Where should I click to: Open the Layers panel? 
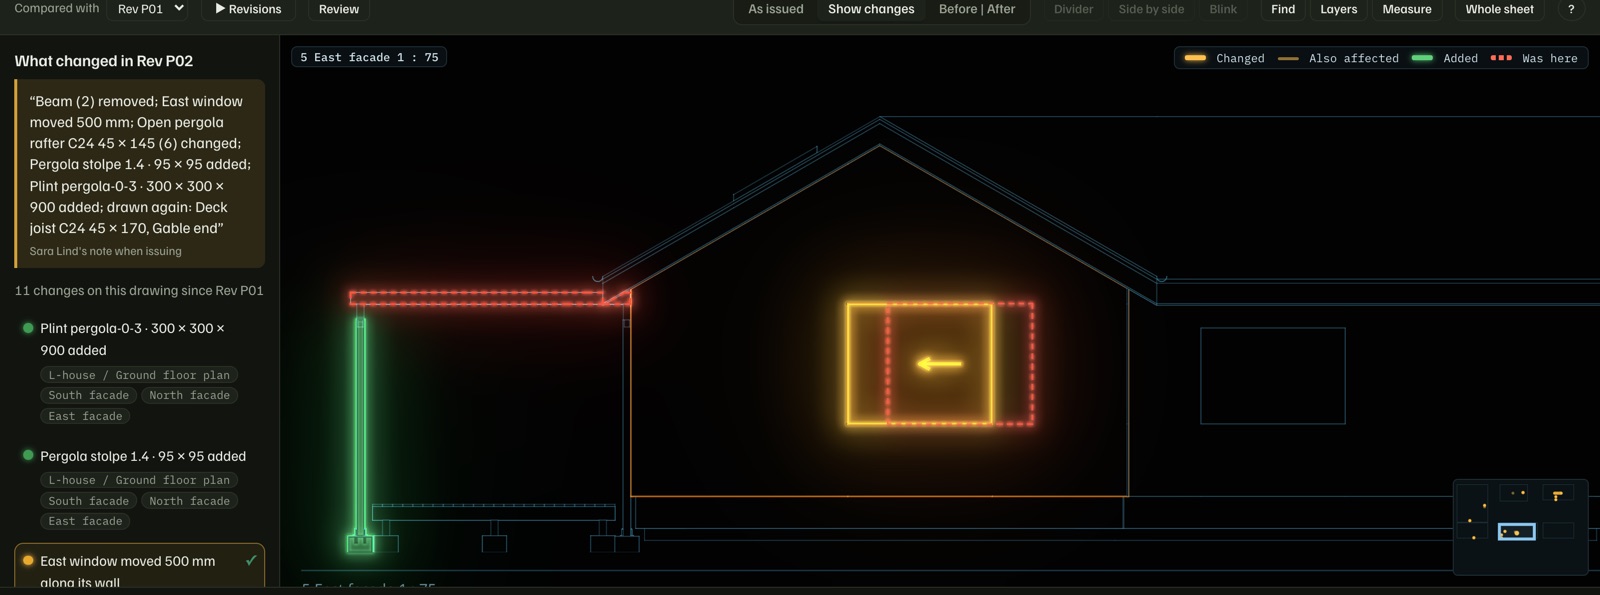tap(1339, 9)
